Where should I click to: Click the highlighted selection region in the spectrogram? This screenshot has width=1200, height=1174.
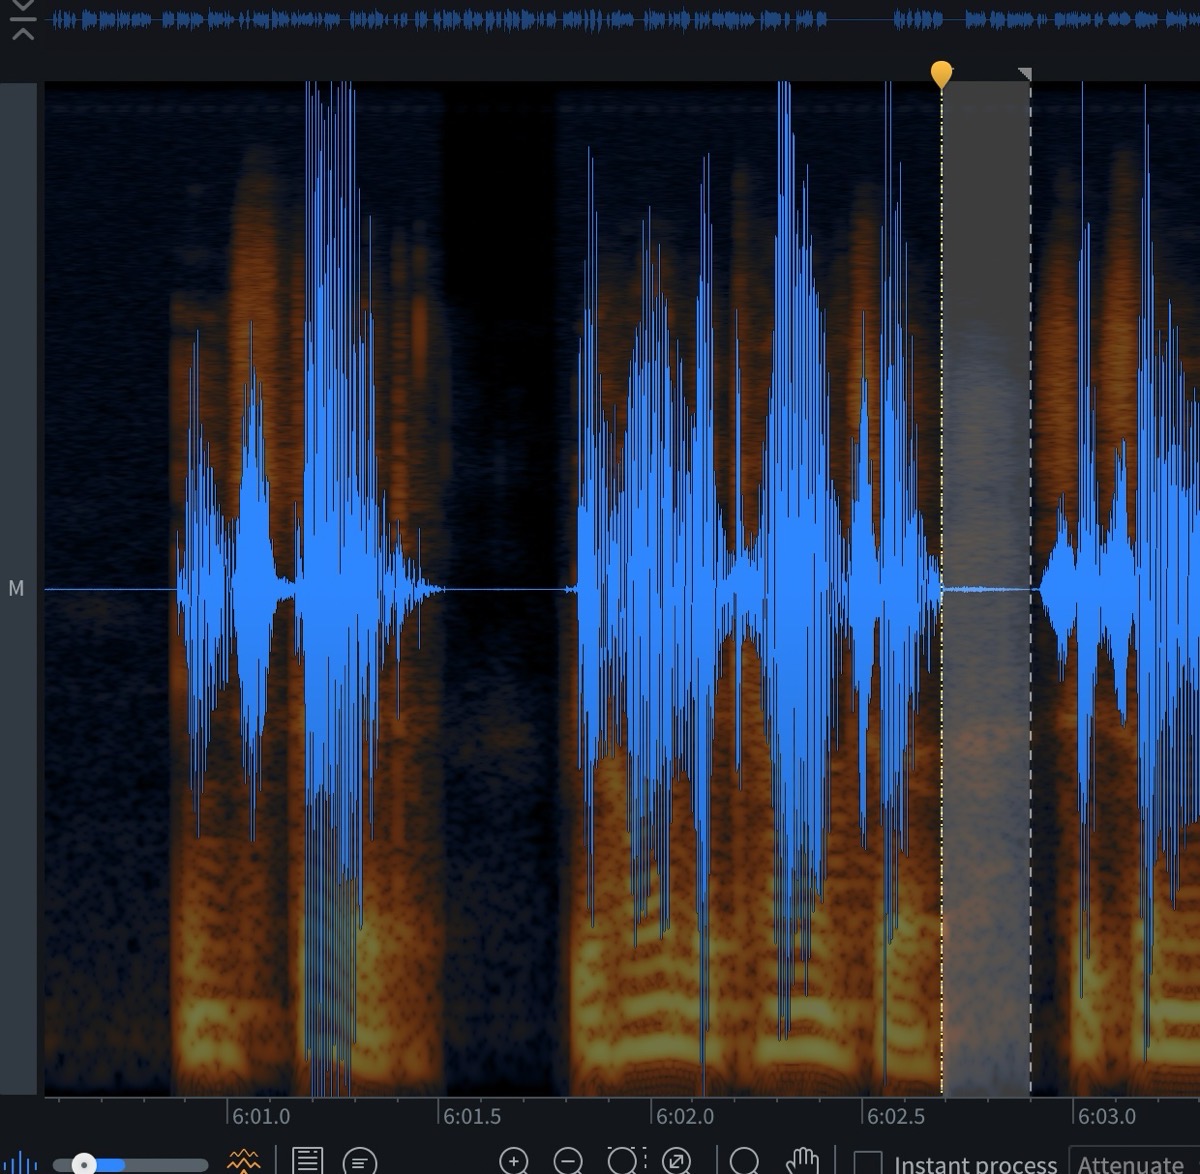coord(985,400)
